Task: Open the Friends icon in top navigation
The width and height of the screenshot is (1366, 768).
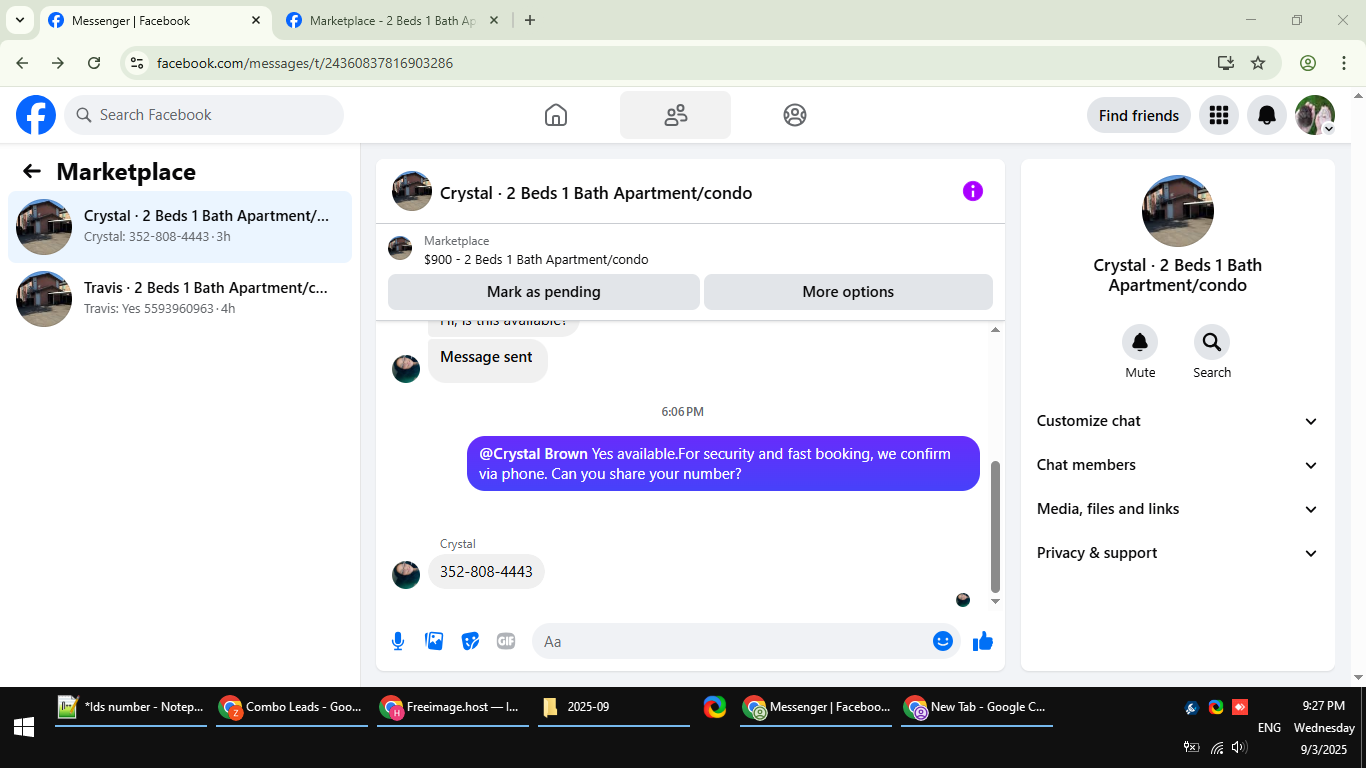Action: [675, 115]
